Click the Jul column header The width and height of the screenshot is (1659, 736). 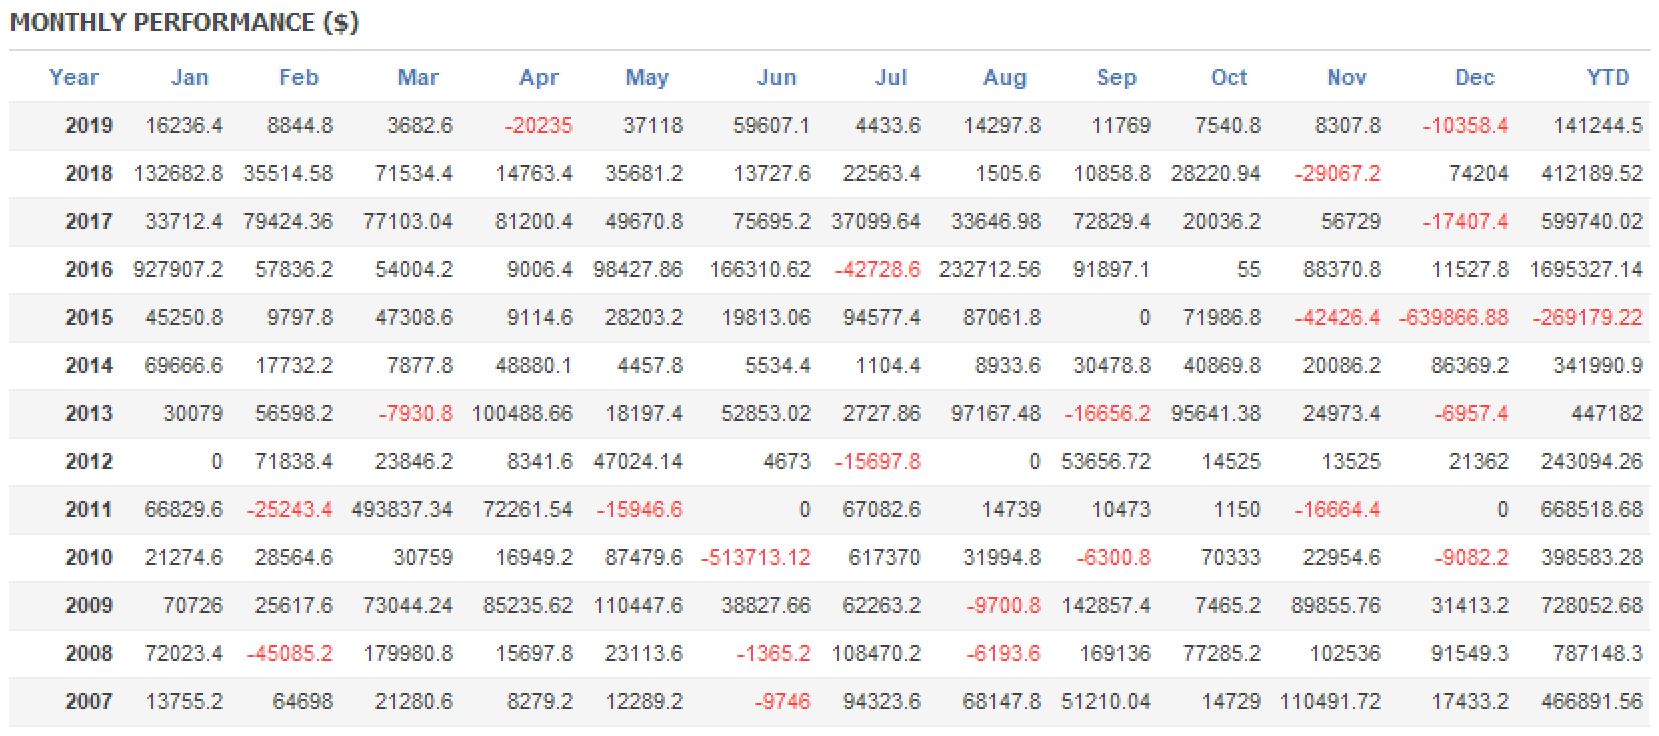tap(891, 78)
